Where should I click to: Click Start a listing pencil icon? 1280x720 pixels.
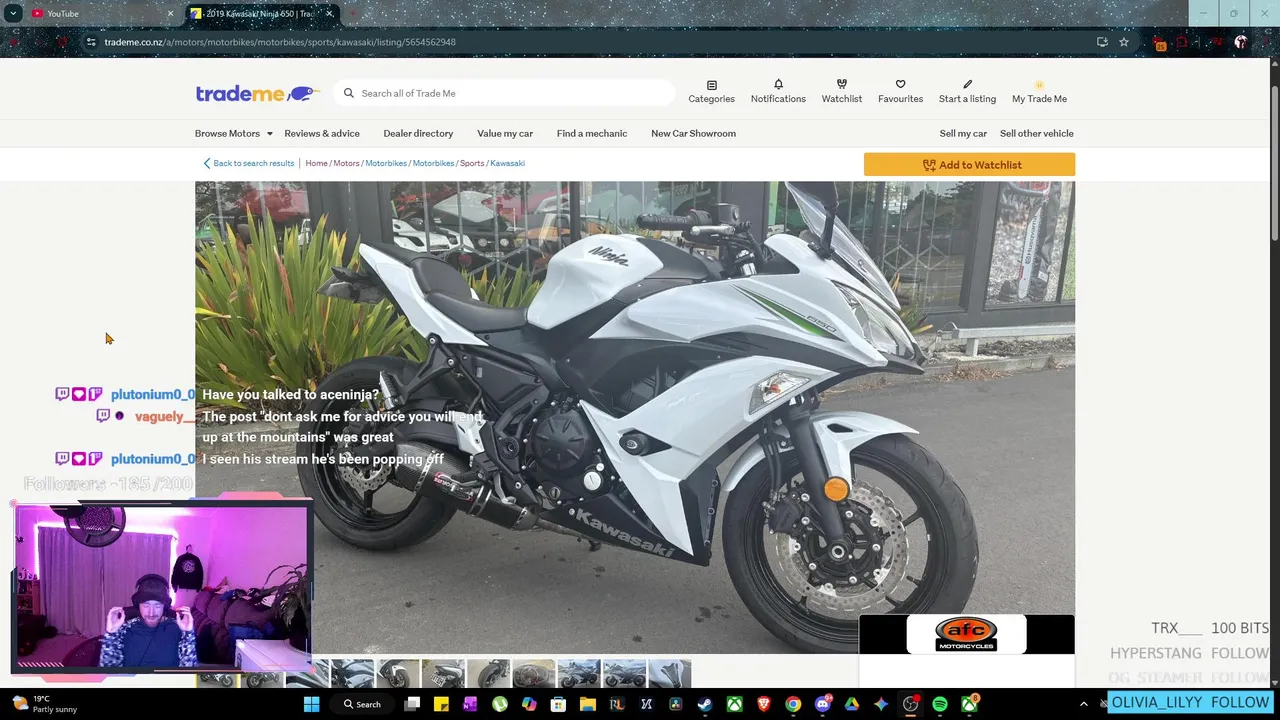click(967, 92)
